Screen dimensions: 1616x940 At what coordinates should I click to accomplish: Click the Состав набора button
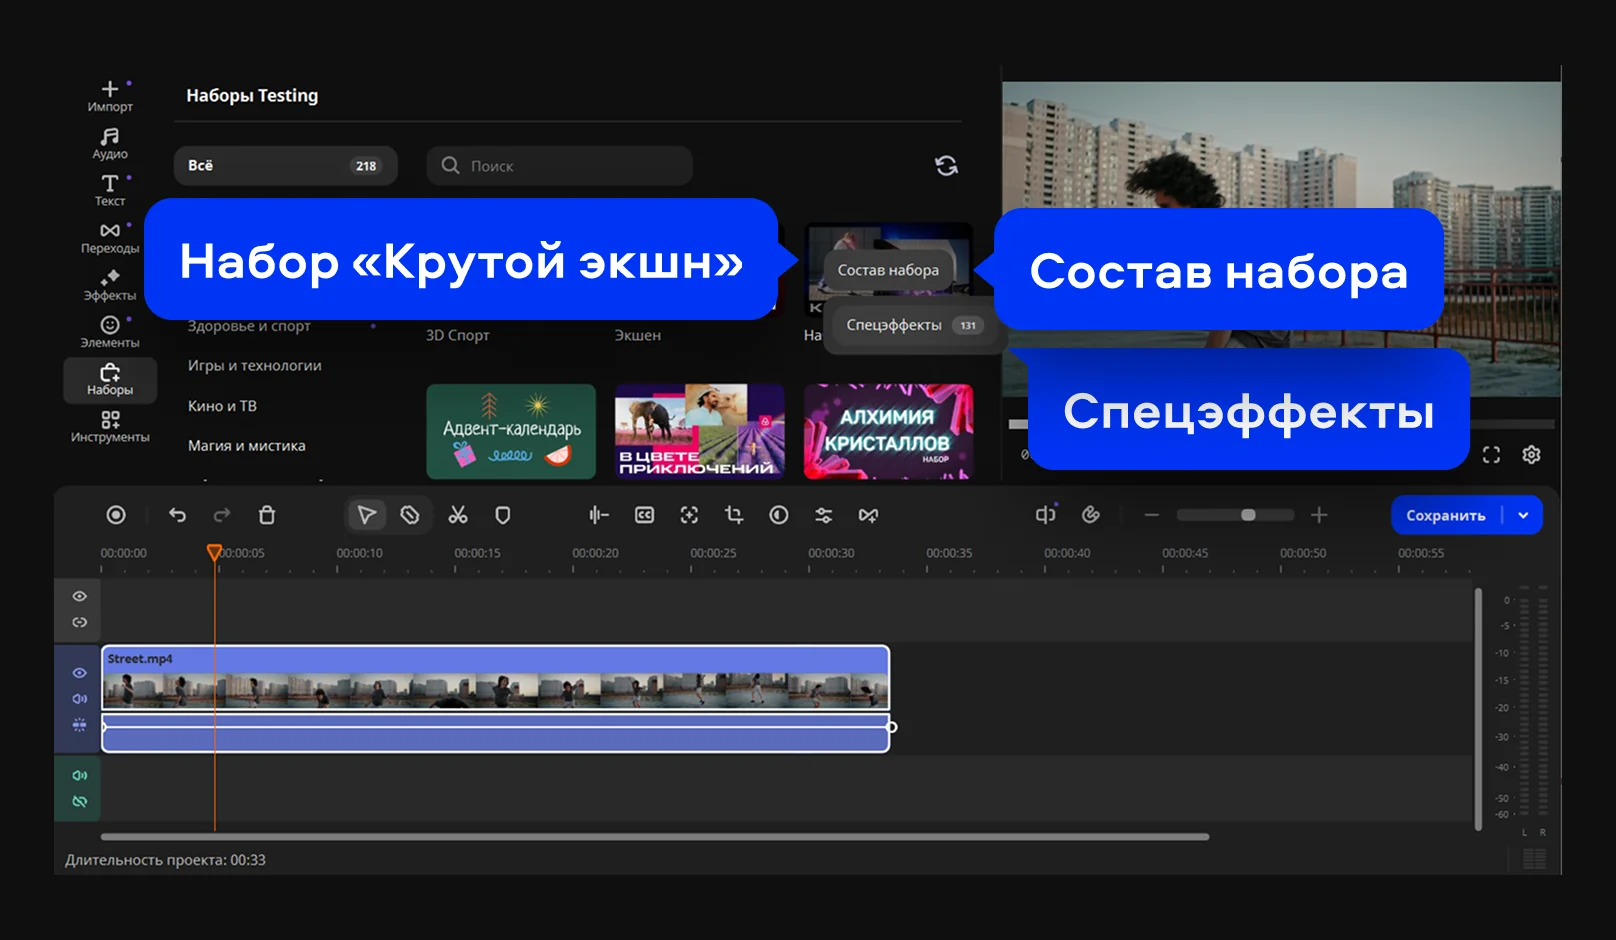click(888, 270)
